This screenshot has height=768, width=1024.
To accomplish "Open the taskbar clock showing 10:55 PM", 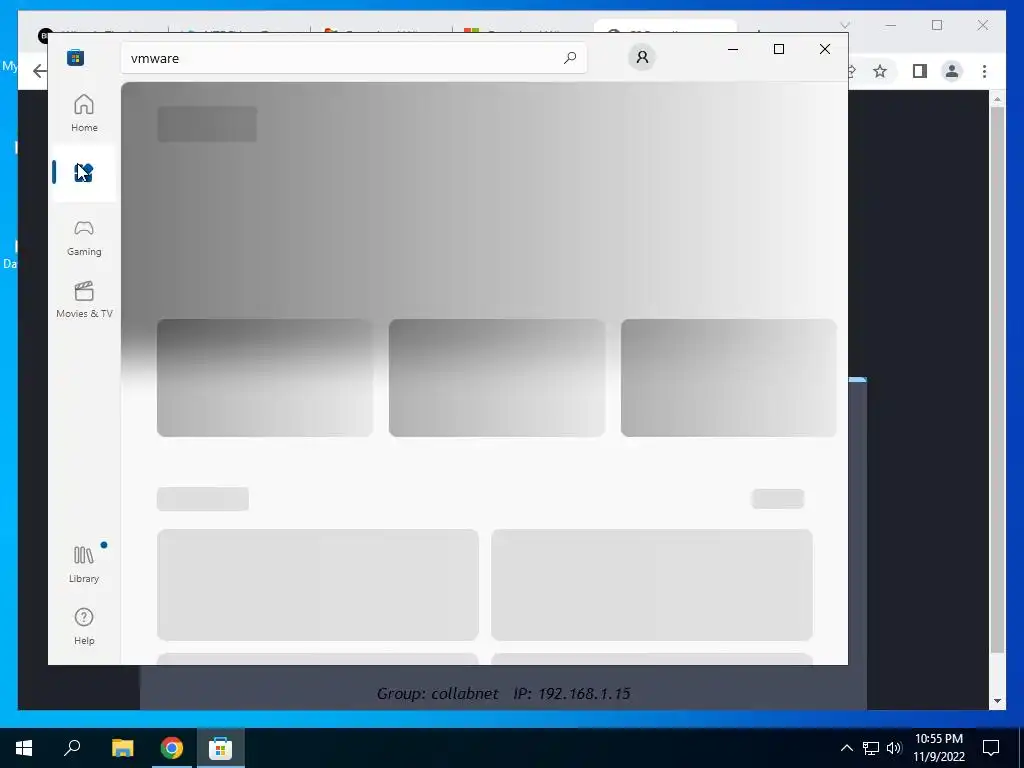I will [939, 748].
